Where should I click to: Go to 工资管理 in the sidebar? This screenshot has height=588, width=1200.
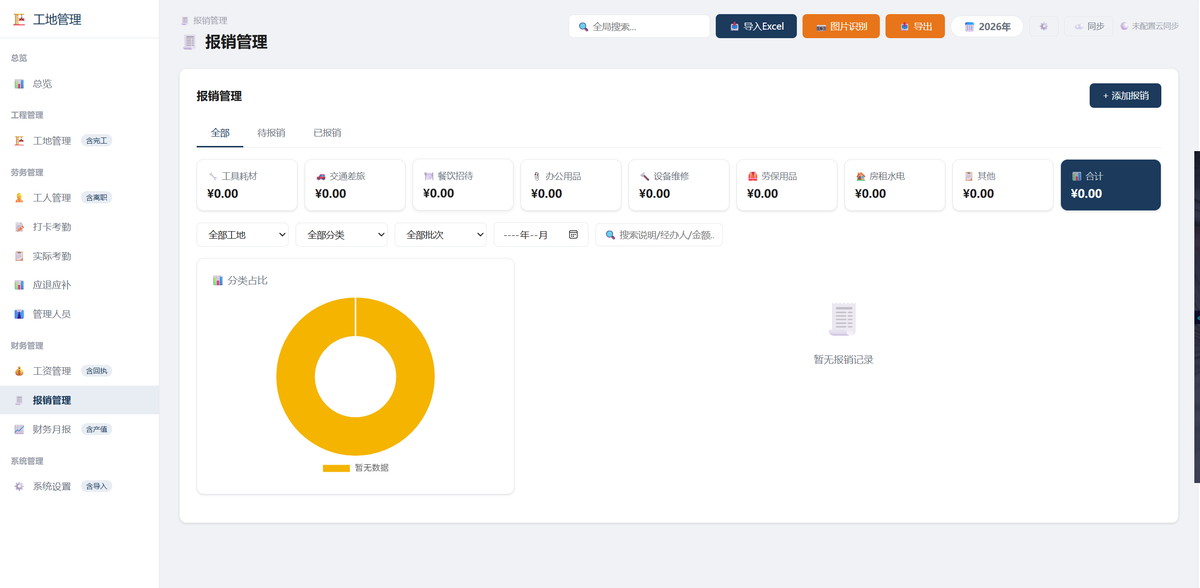79,371
